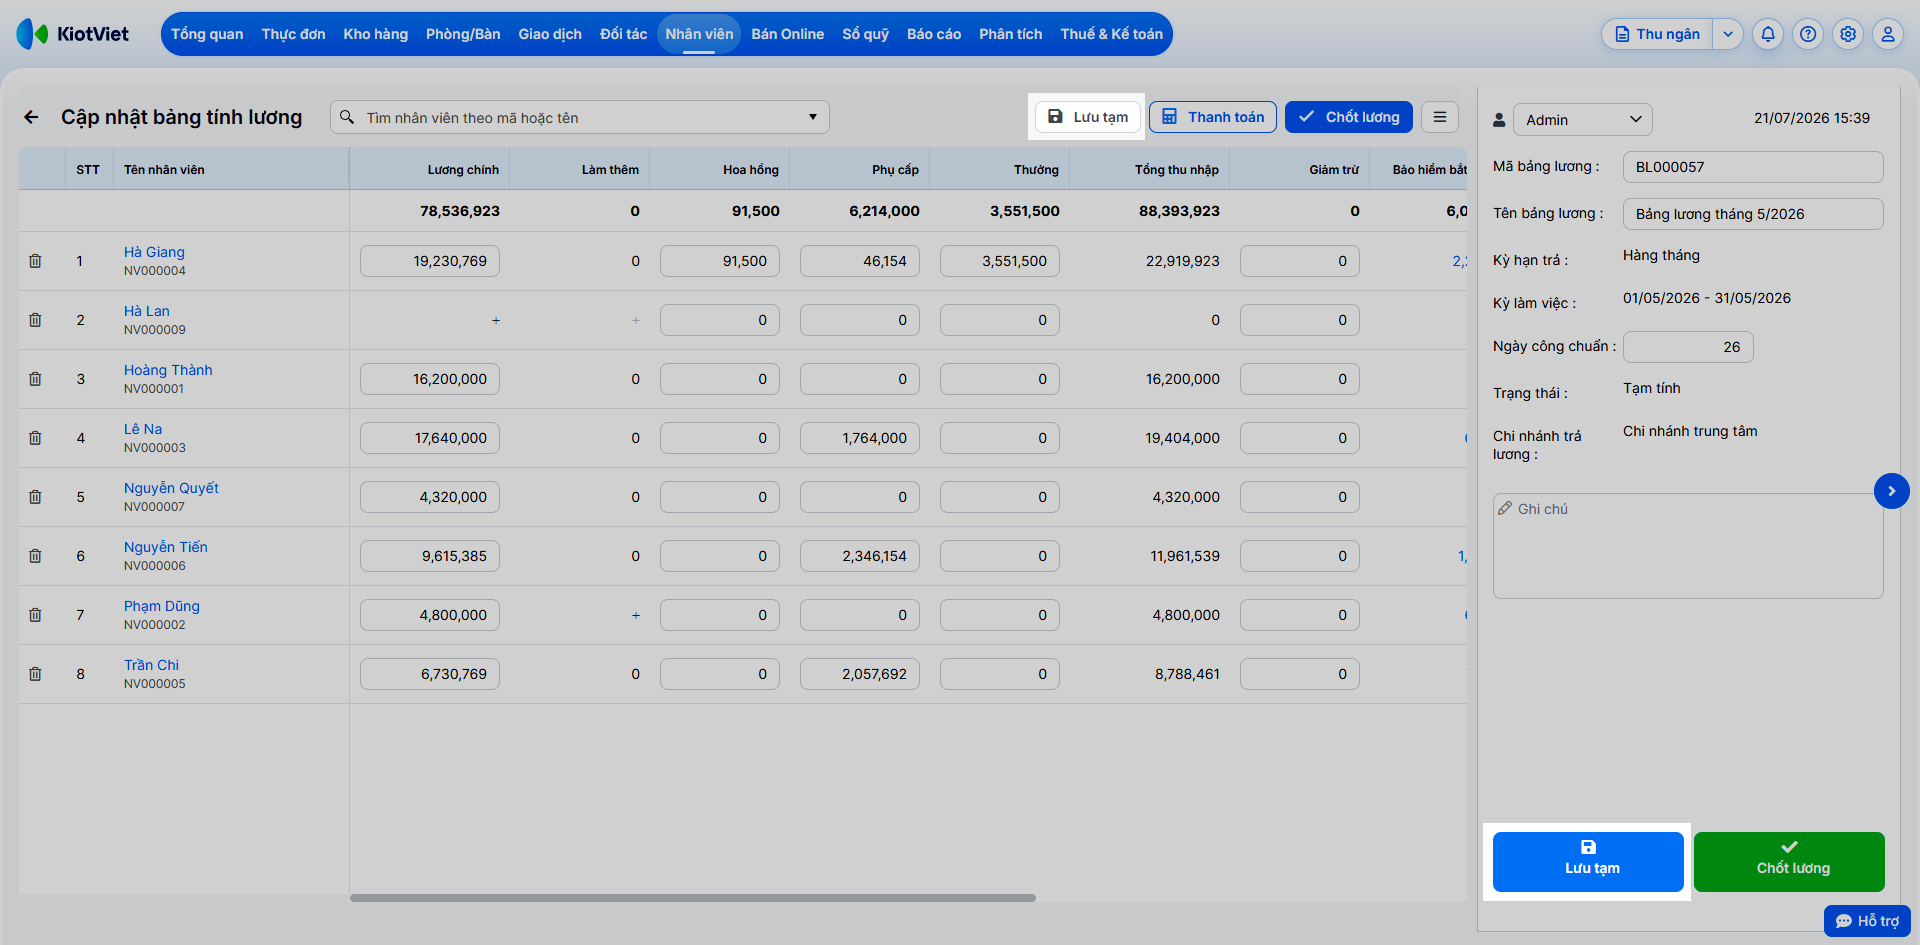Open the settings gear icon
This screenshot has width=1920, height=945.
point(1848,34)
